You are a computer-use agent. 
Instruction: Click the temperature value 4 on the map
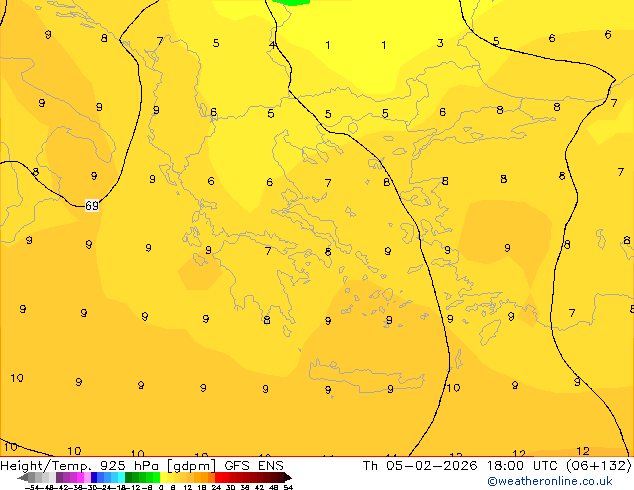[273, 44]
